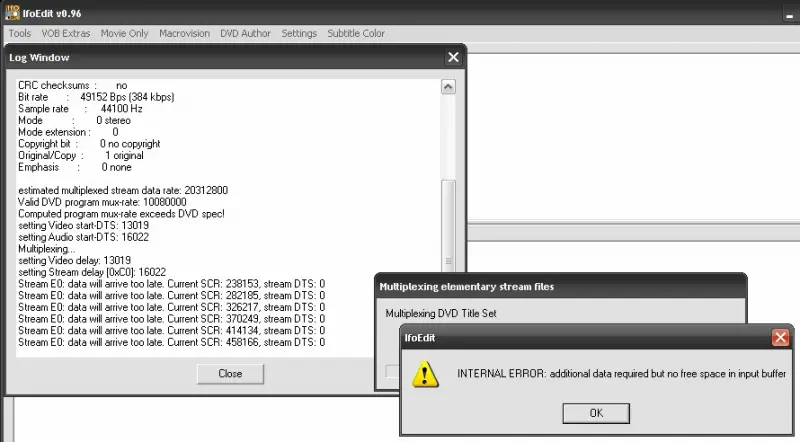Open the Subtitle Color menu
800x442 pixels.
[356, 33]
